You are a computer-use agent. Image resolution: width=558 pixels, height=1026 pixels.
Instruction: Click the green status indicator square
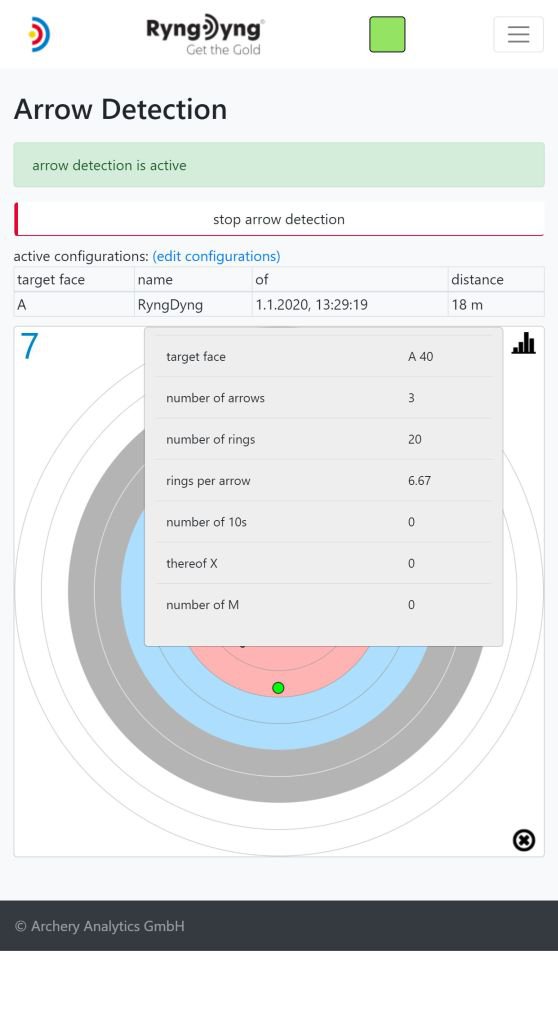(387, 35)
